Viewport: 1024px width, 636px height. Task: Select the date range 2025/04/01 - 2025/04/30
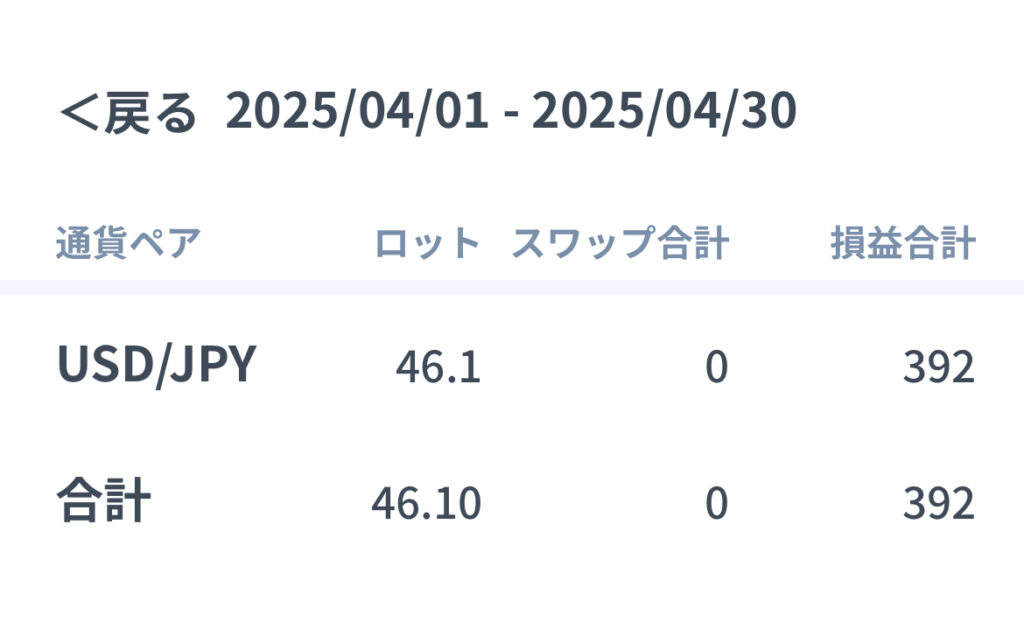[x=511, y=111]
